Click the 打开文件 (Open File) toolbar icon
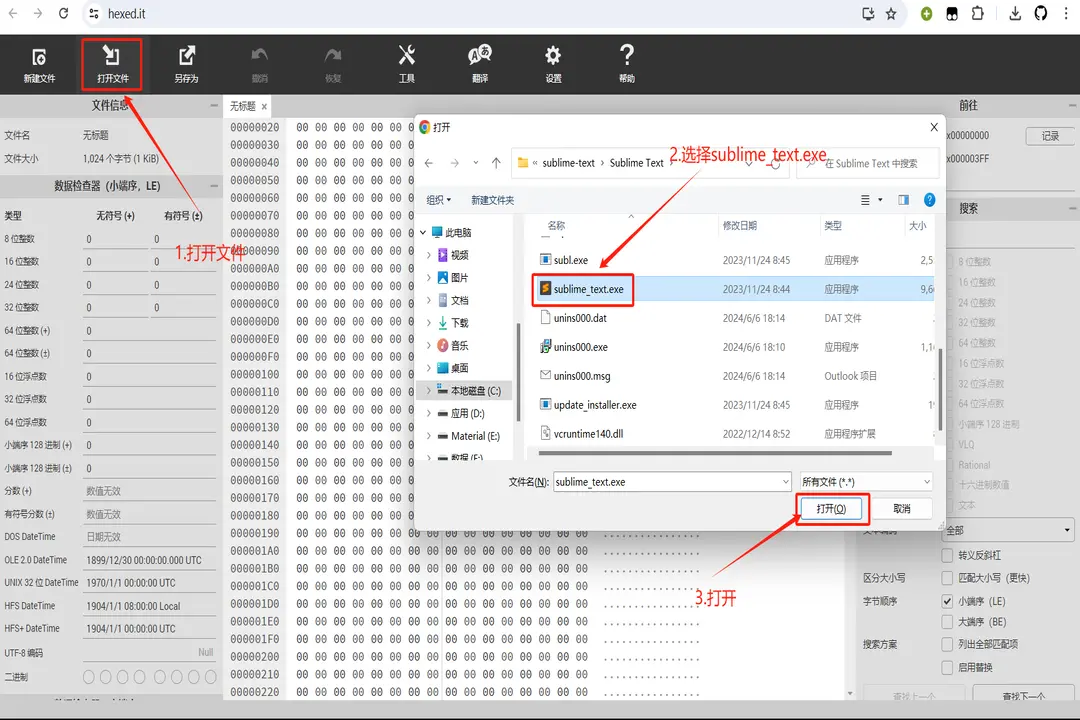This screenshot has height=720, width=1080. [x=112, y=62]
